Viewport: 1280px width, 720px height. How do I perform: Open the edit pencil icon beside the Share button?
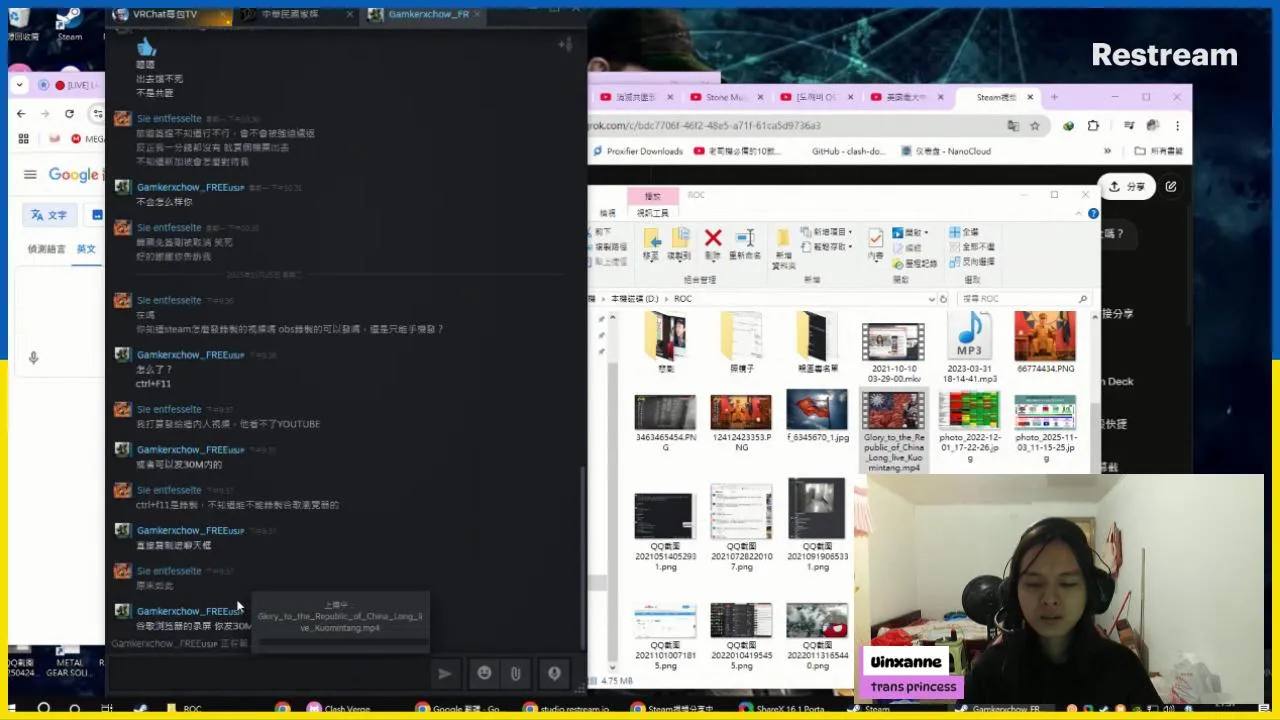(x=1171, y=187)
